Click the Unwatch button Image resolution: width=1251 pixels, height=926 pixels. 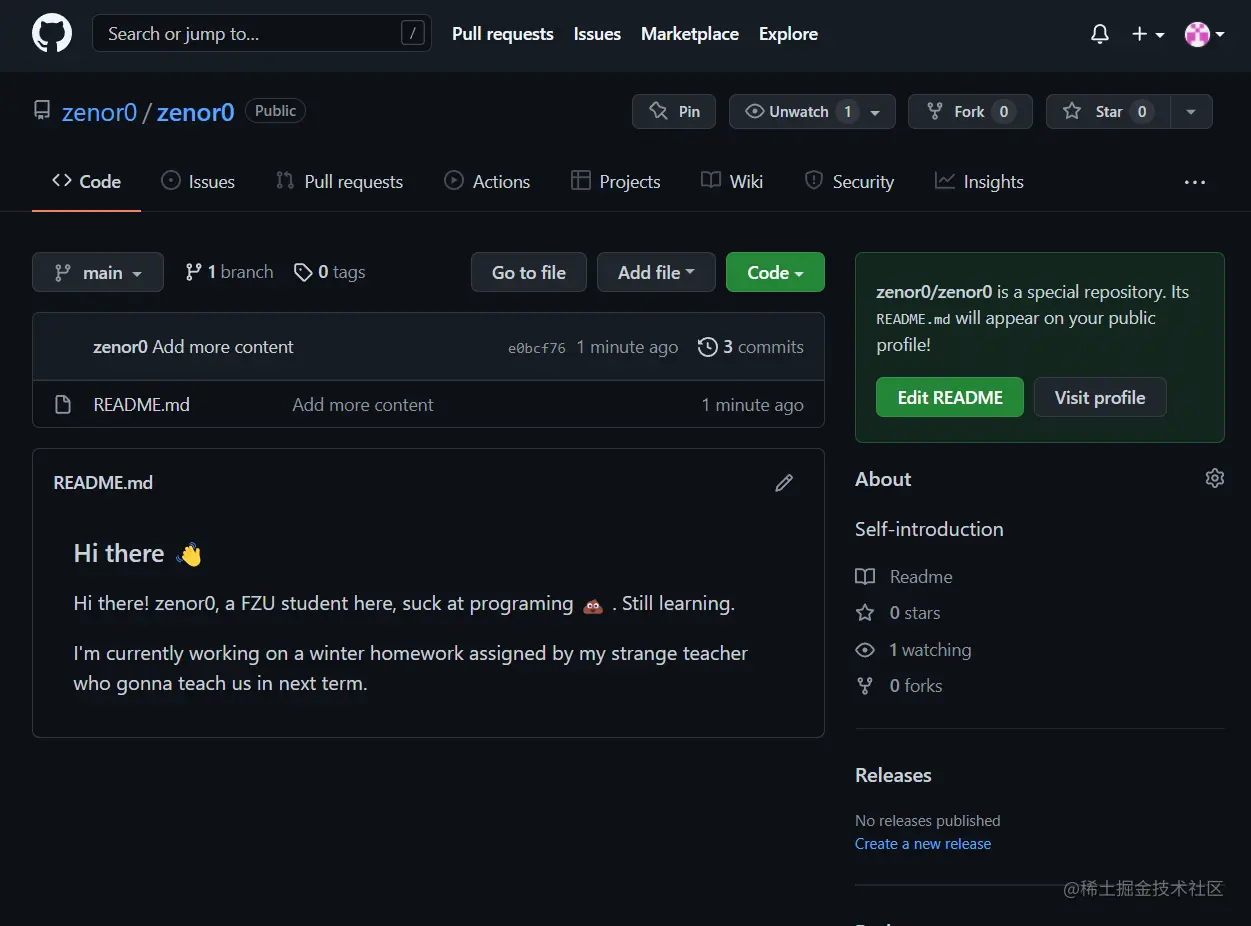coord(801,112)
